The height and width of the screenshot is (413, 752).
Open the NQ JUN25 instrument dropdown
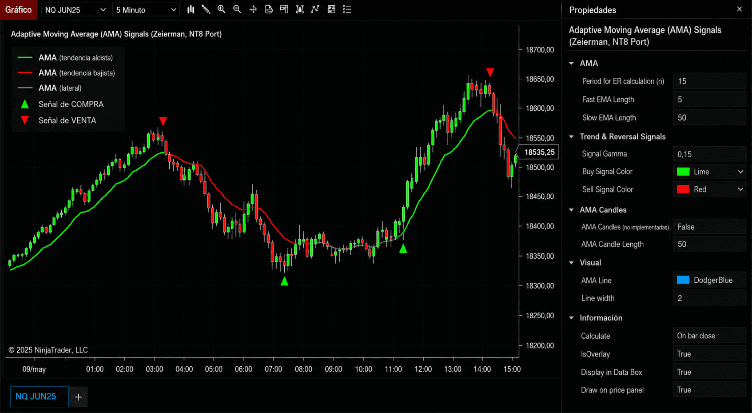coord(75,10)
